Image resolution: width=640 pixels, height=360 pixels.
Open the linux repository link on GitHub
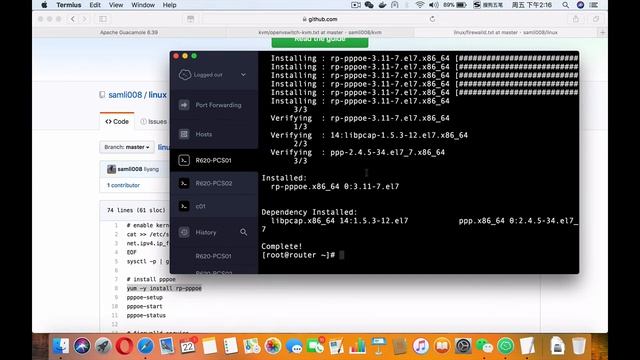point(158,95)
